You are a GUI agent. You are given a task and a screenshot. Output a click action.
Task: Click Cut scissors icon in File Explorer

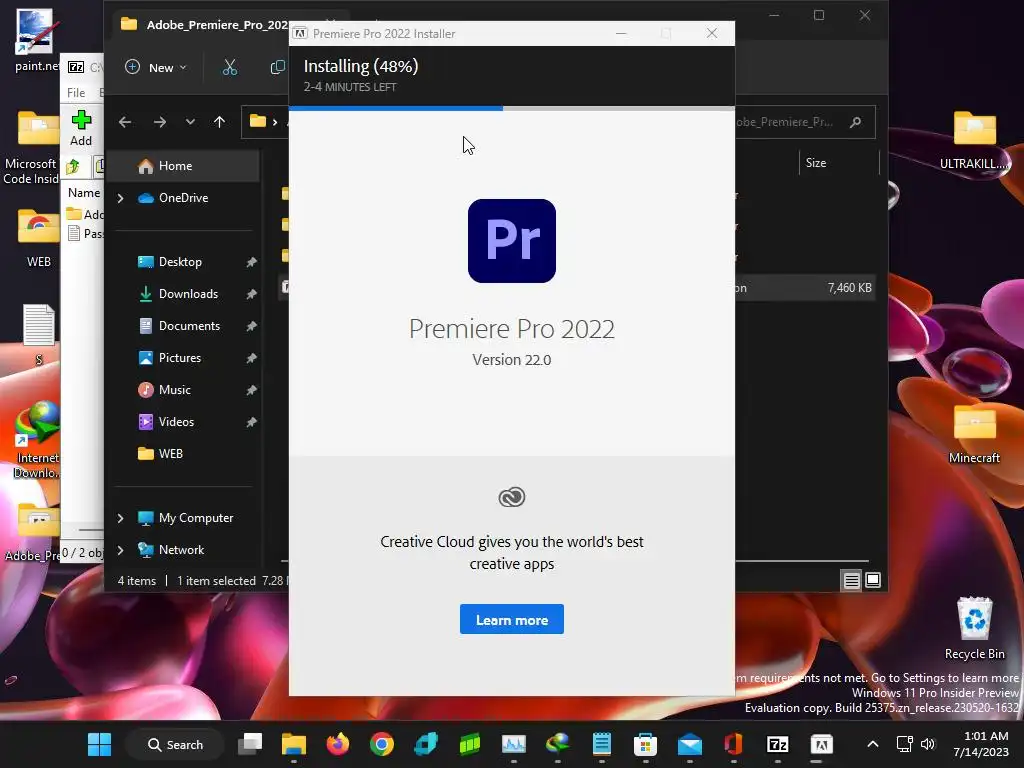230,67
